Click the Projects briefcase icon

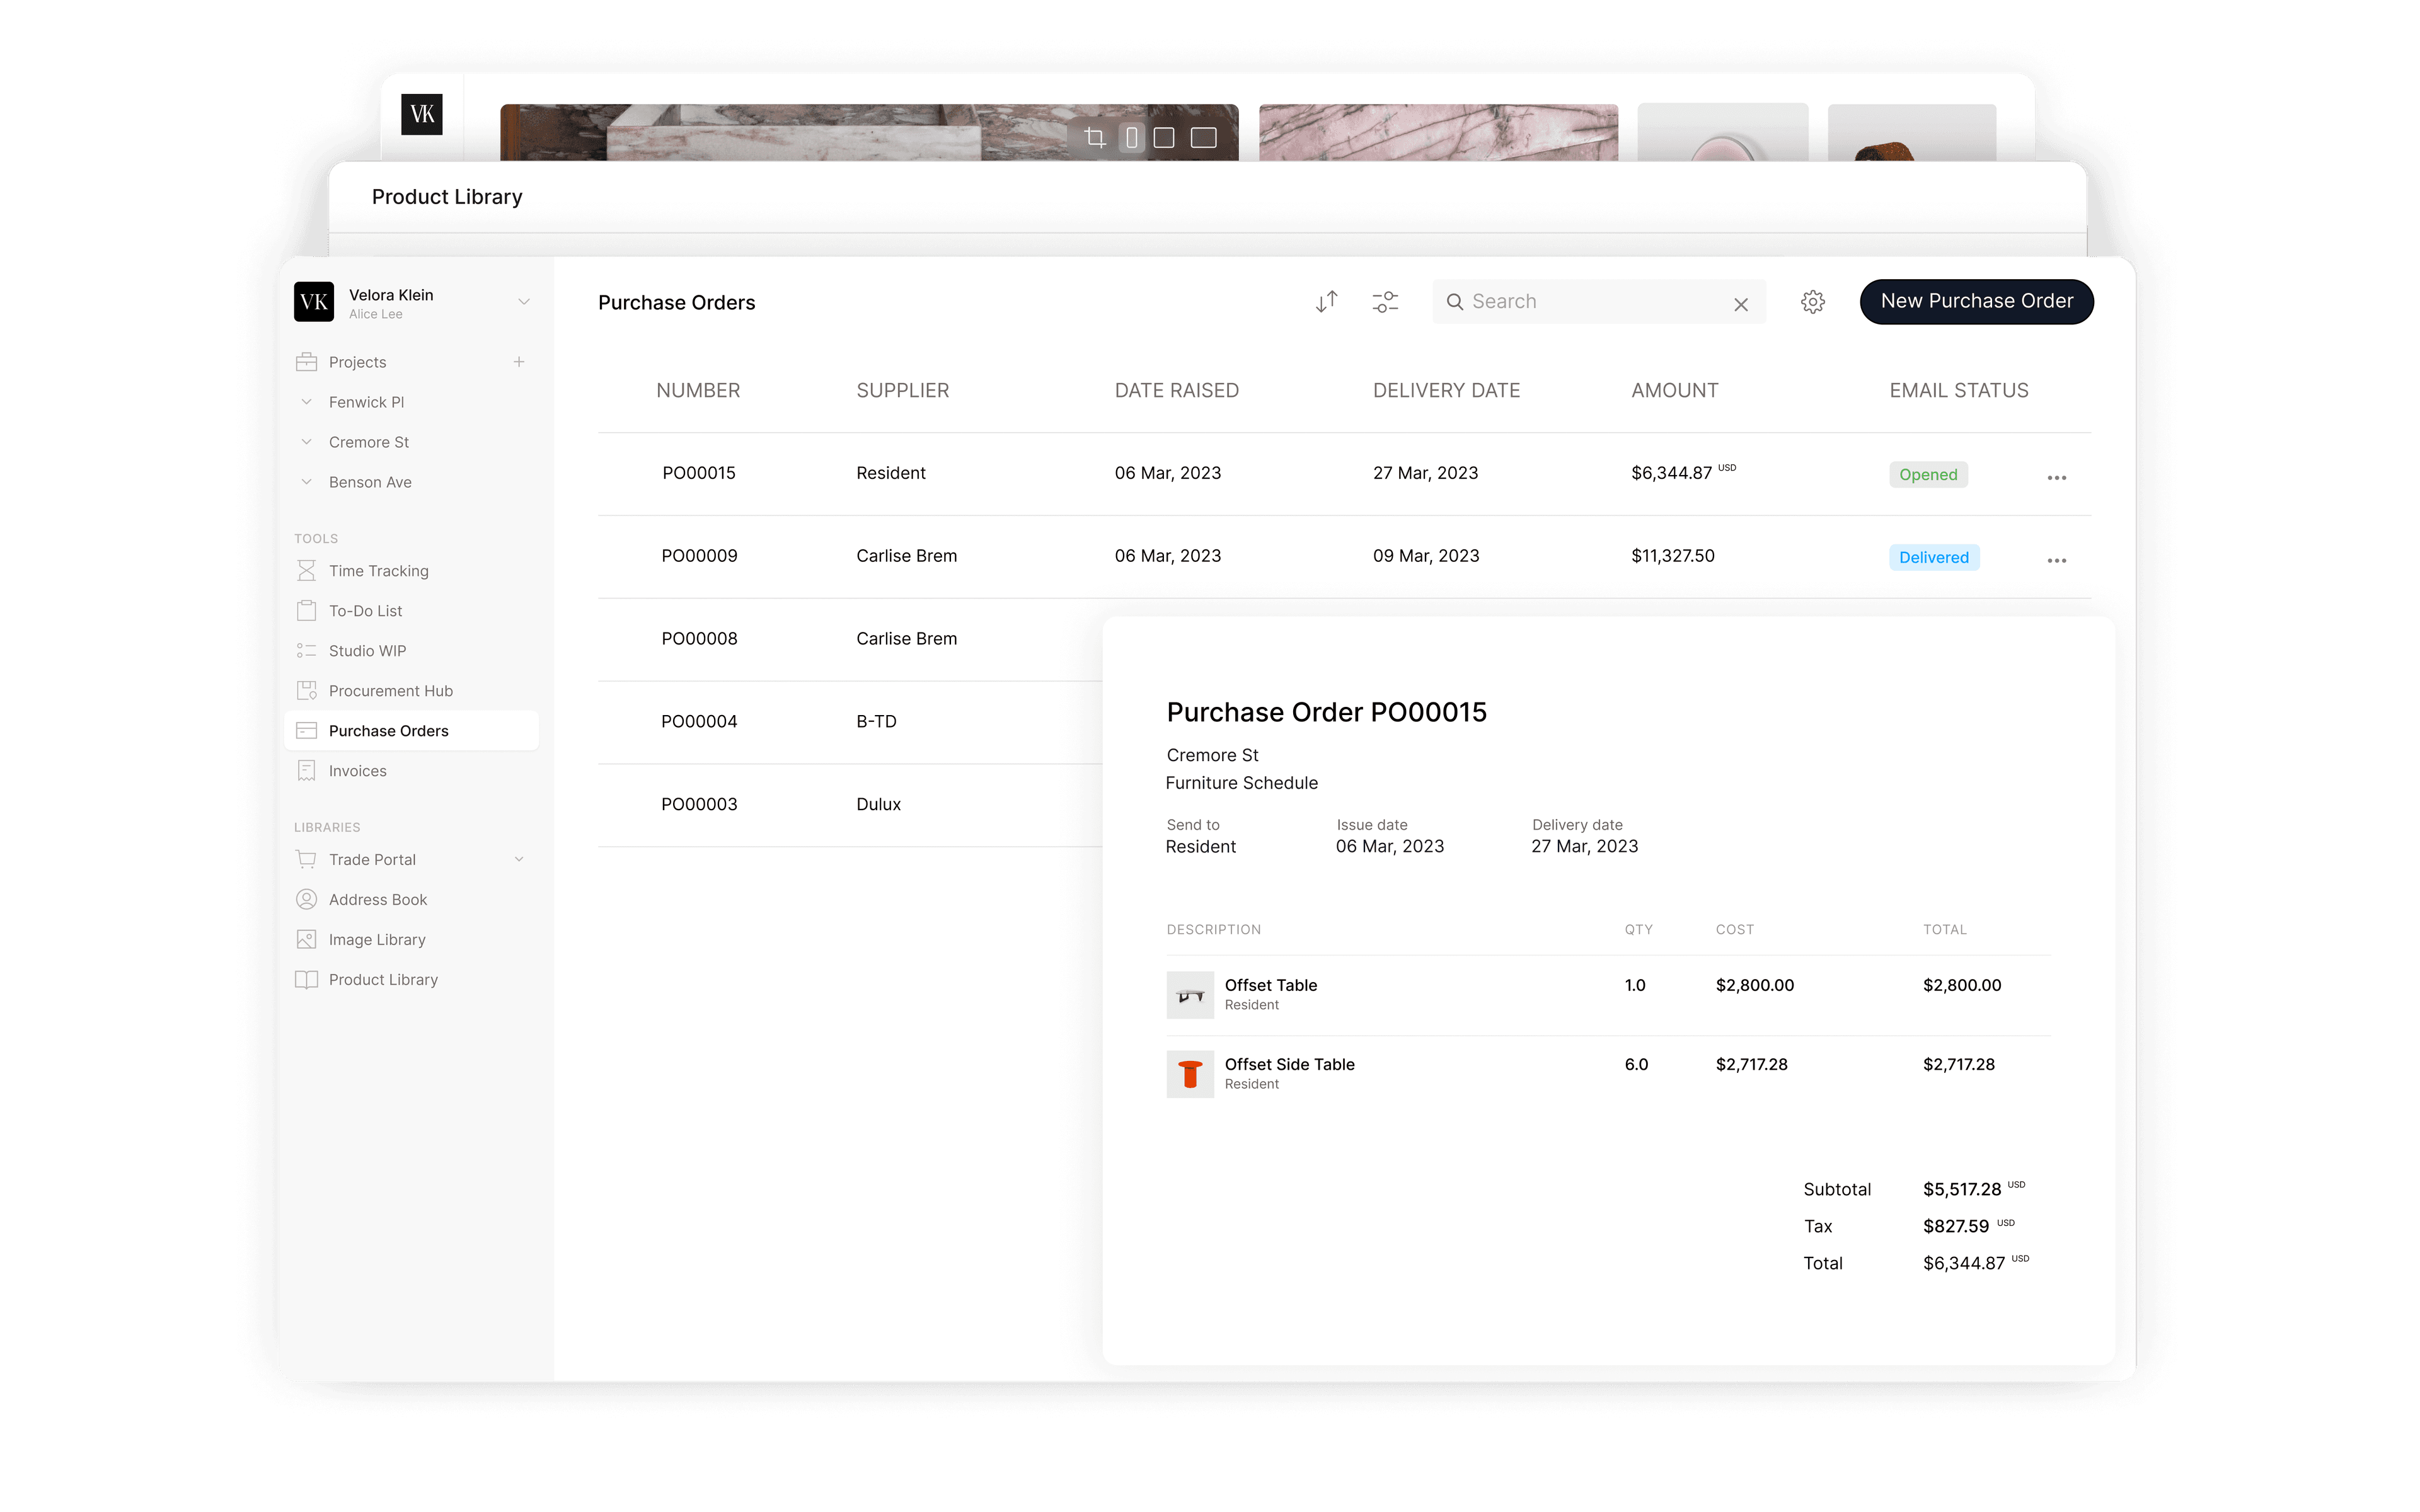click(x=306, y=362)
